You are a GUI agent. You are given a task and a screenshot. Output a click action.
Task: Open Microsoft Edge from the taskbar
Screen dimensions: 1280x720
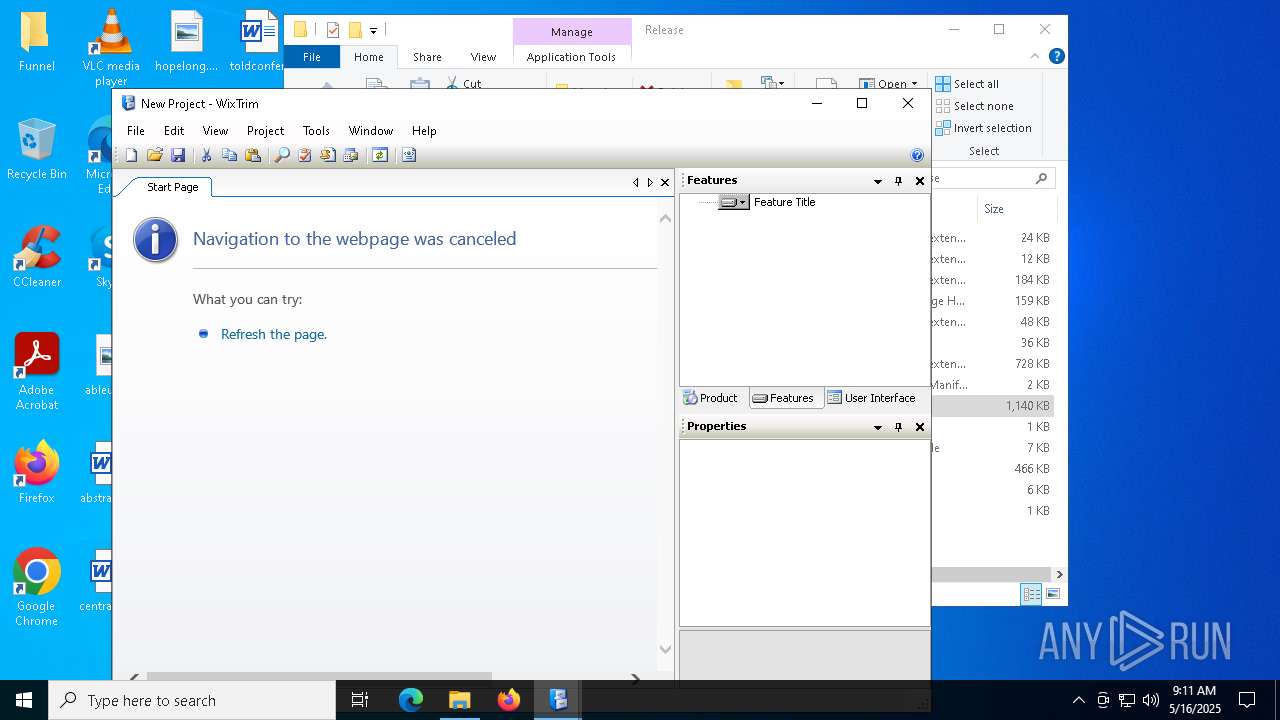pos(411,700)
